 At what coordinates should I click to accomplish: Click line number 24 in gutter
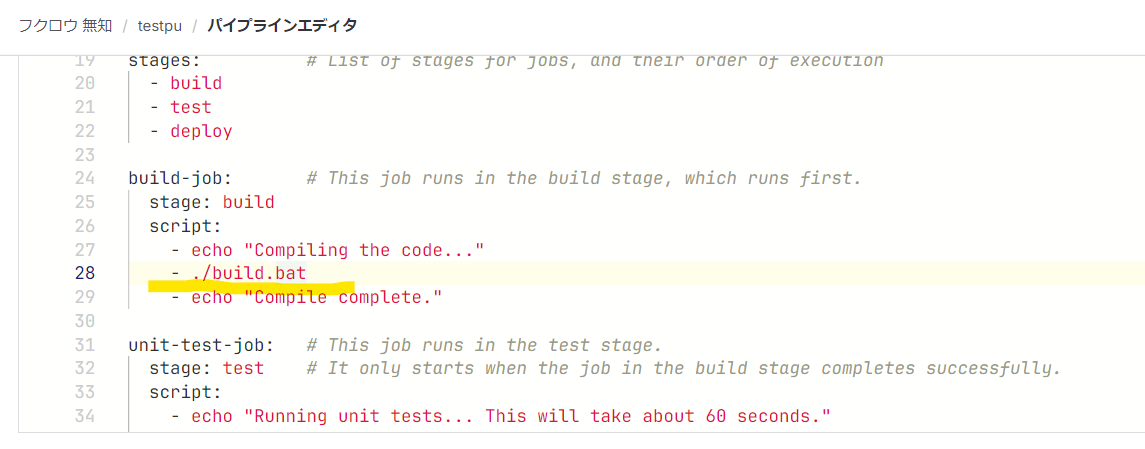(x=85, y=178)
